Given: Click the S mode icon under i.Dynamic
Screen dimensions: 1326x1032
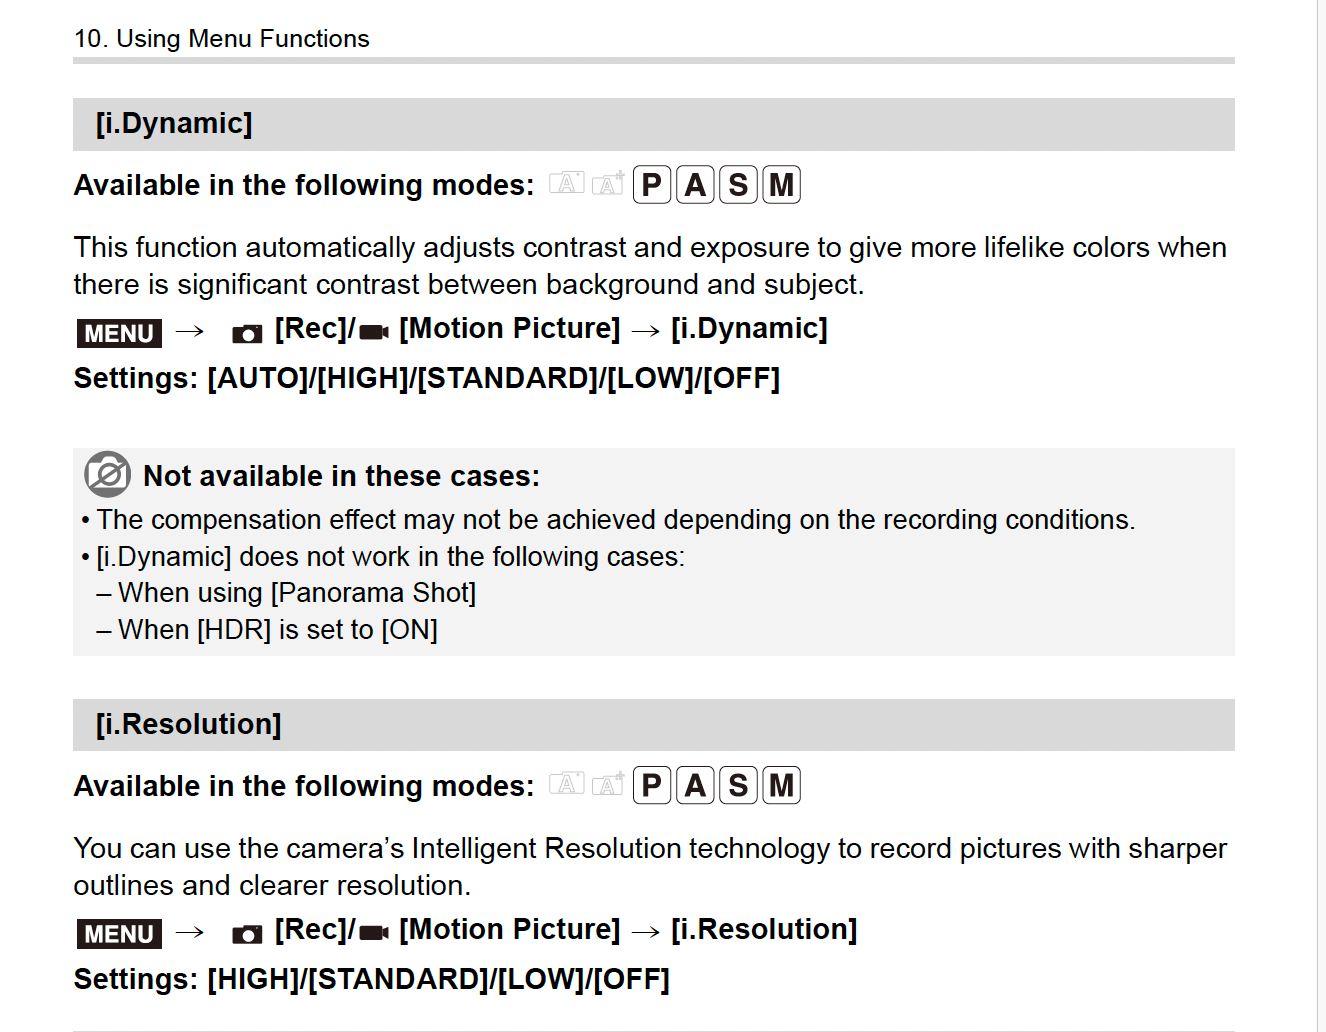Looking at the screenshot, I should 738,185.
